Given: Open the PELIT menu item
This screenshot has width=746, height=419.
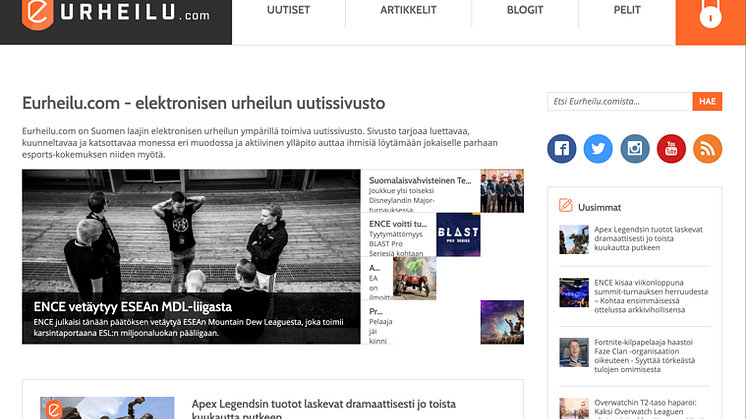Looking at the screenshot, I should [x=627, y=10].
